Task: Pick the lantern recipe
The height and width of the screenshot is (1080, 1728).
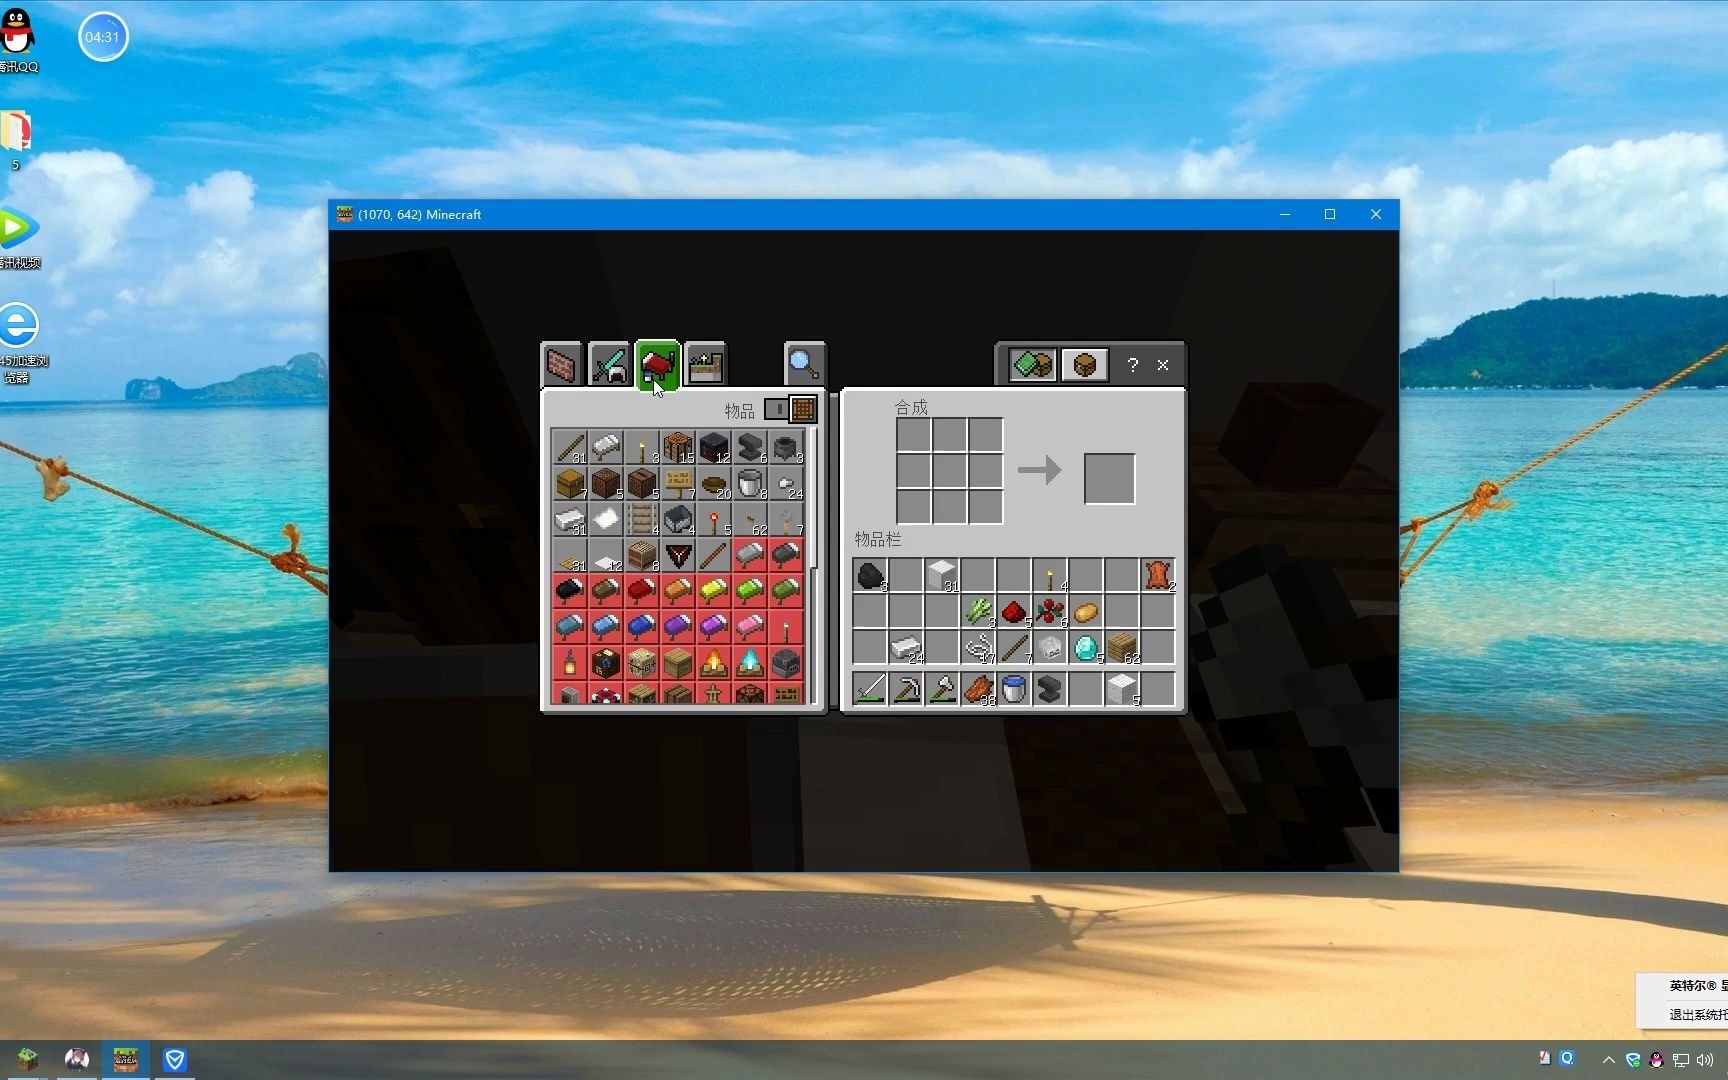Action: pos(570,664)
